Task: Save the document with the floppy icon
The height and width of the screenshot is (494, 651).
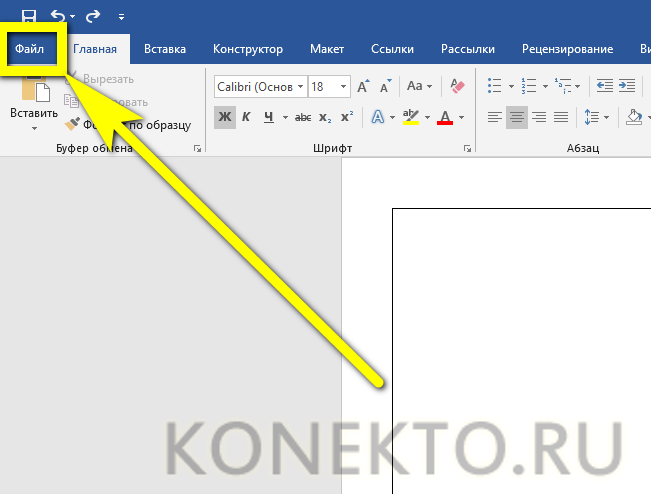Action: pos(29,16)
